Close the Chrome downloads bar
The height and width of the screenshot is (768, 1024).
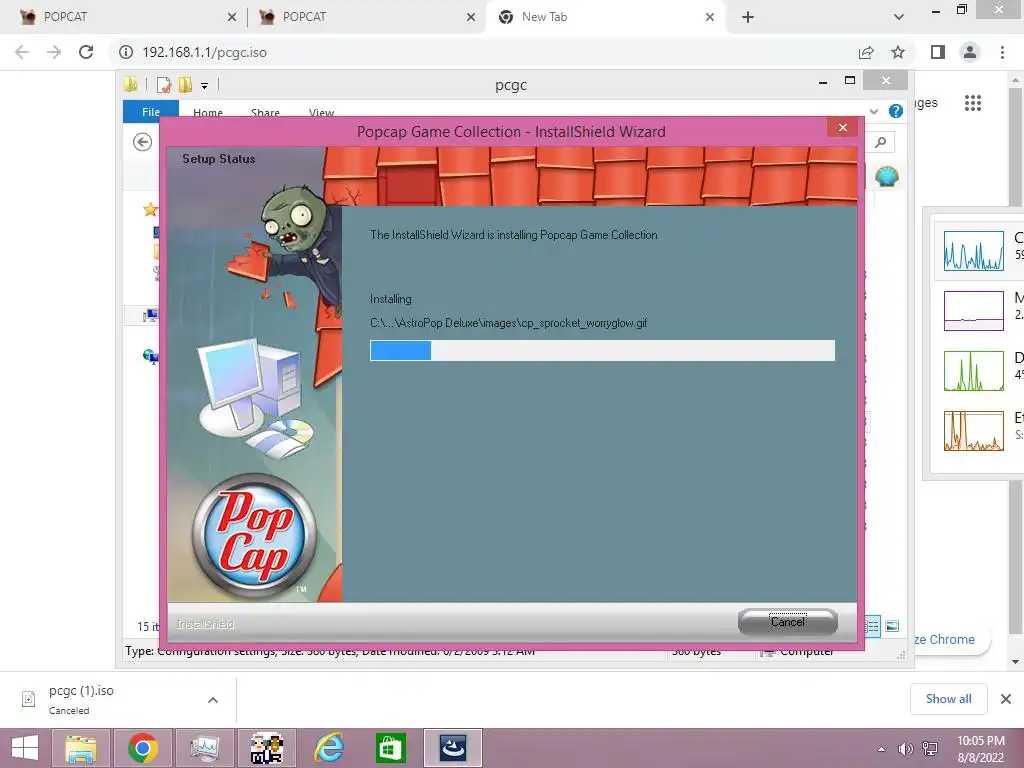click(x=1006, y=699)
